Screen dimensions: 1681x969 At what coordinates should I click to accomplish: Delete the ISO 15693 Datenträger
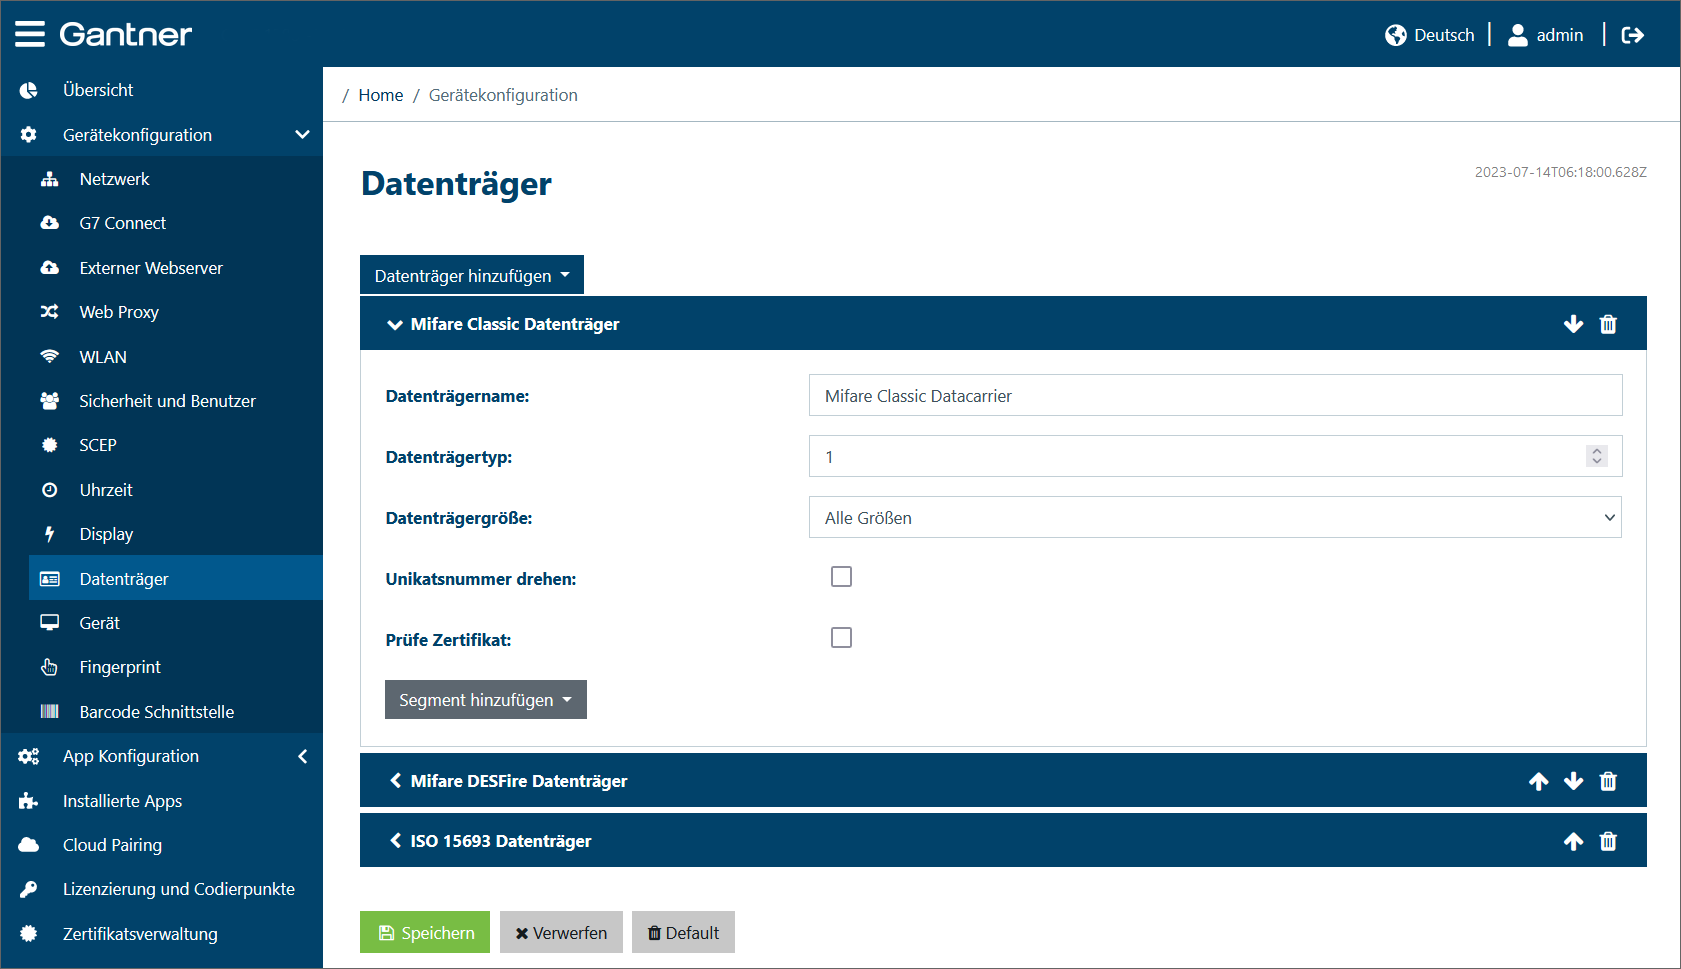click(x=1608, y=841)
